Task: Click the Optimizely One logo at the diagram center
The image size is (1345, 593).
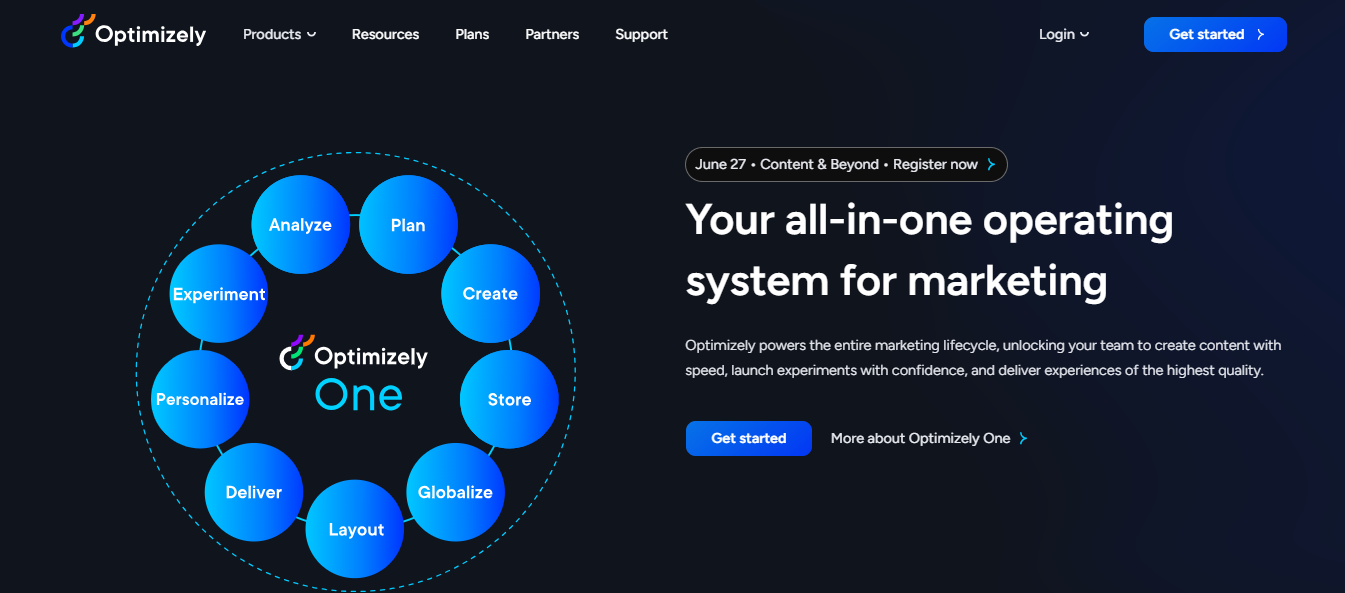Action: point(354,374)
